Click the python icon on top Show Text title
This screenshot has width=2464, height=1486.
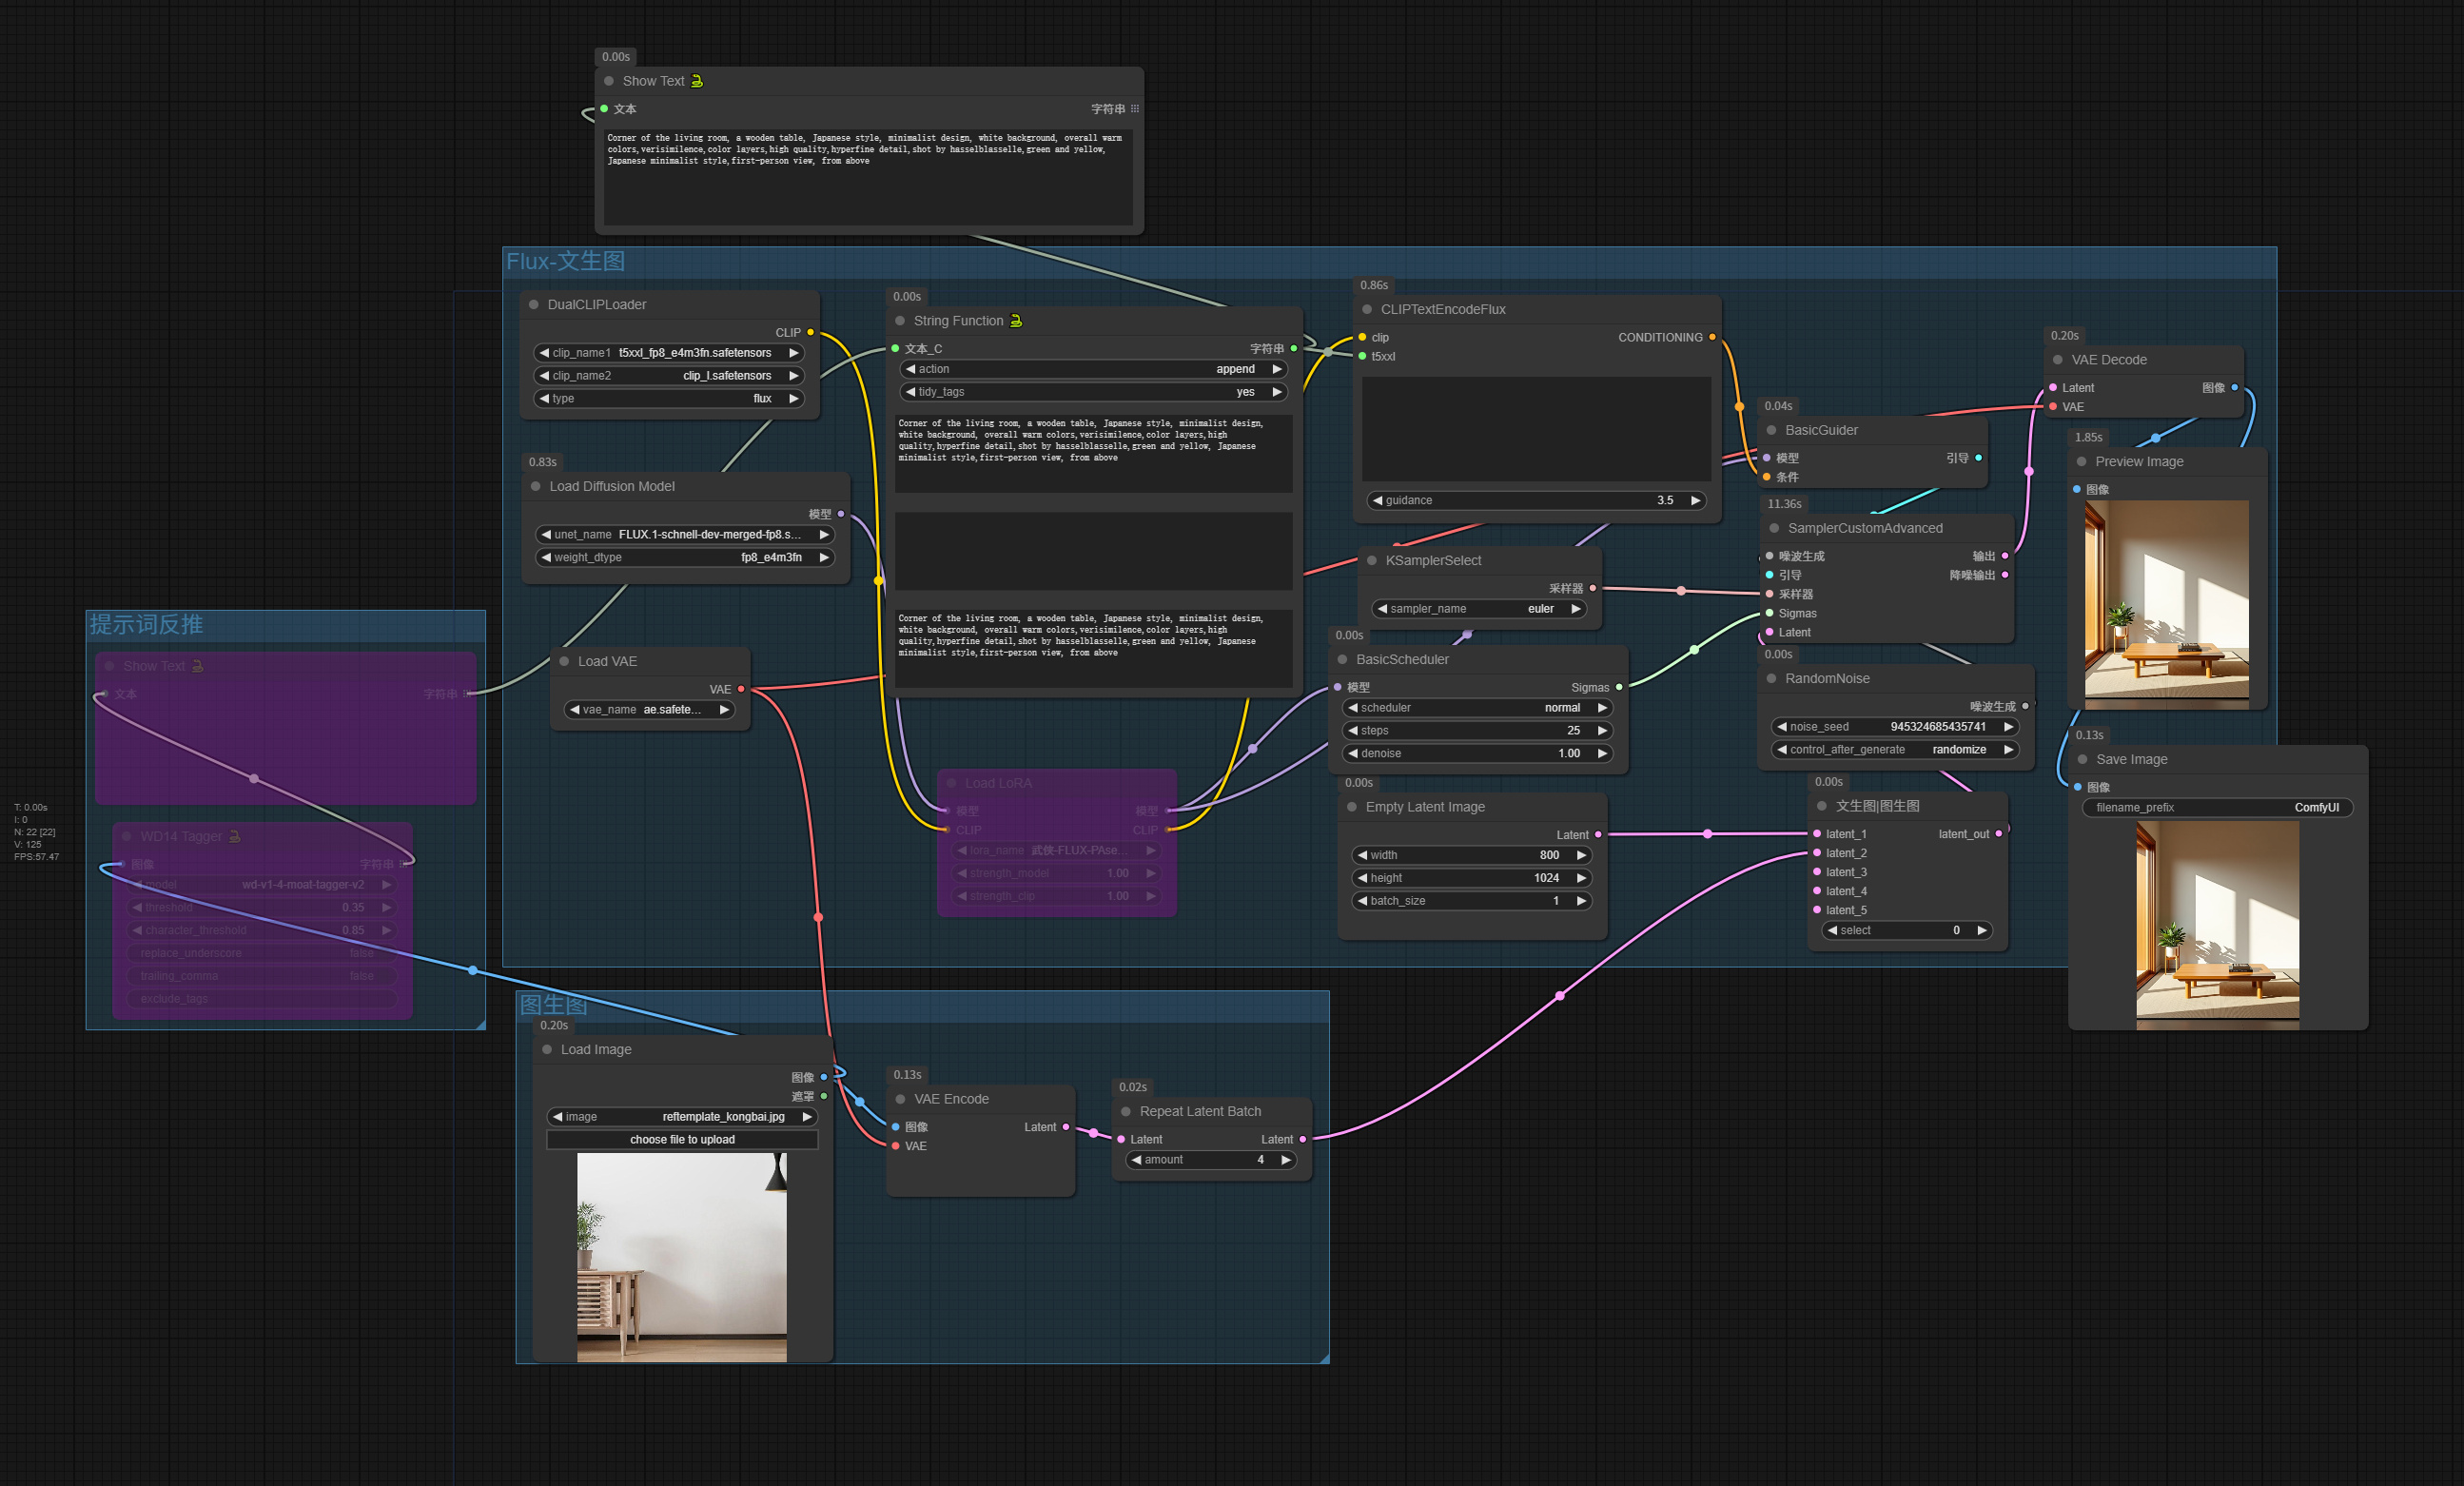(697, 81)
